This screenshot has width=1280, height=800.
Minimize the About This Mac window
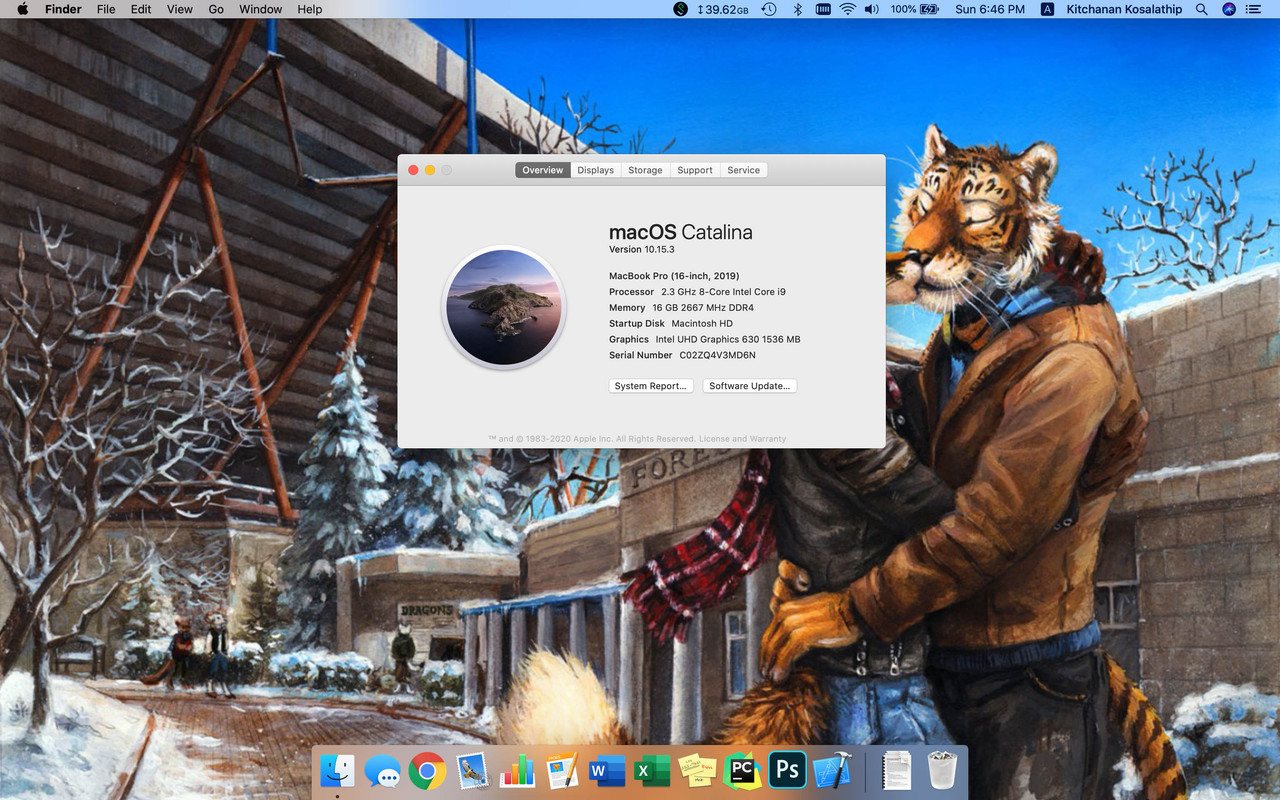pyautogui.click(x=430, y=170)
